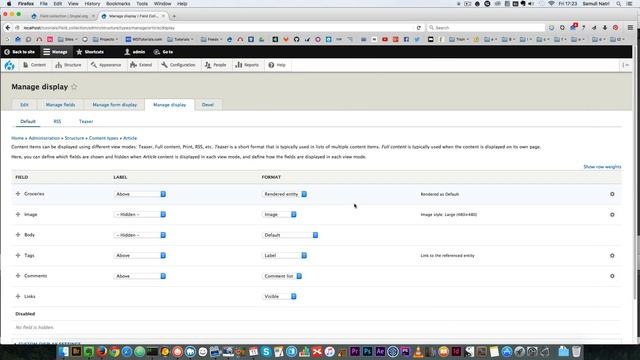640x360 pixels.
Task: Open the Back to site link
Action: (20, 52)
